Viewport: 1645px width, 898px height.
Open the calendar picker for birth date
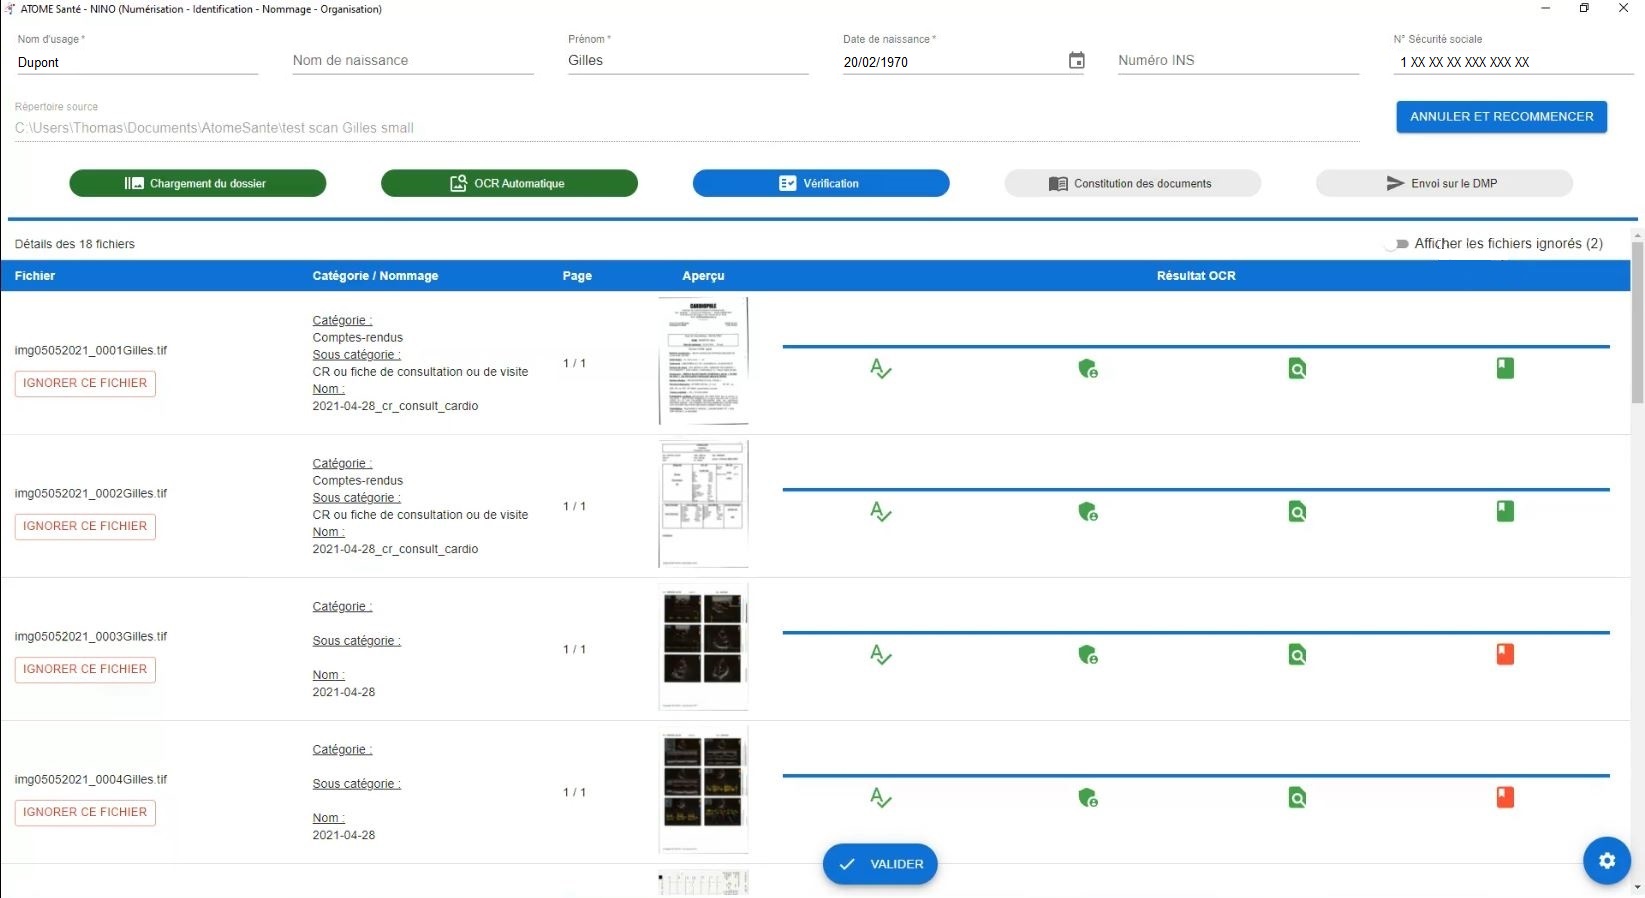[1076, 61]
